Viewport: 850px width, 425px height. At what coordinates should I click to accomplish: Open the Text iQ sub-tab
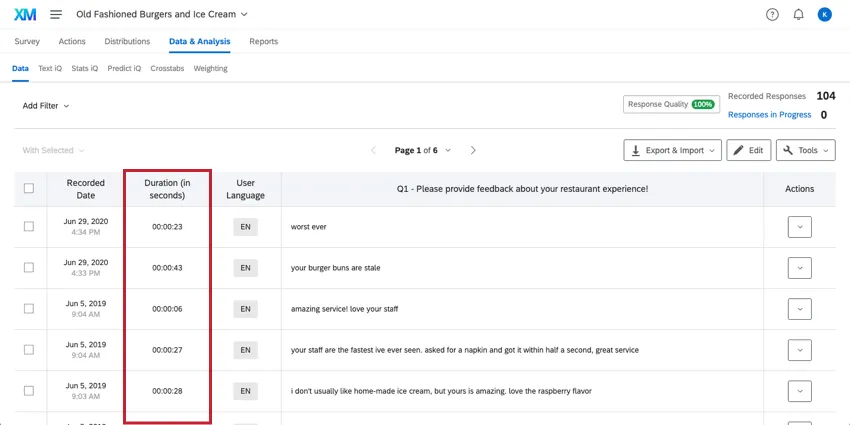[50, 69]
